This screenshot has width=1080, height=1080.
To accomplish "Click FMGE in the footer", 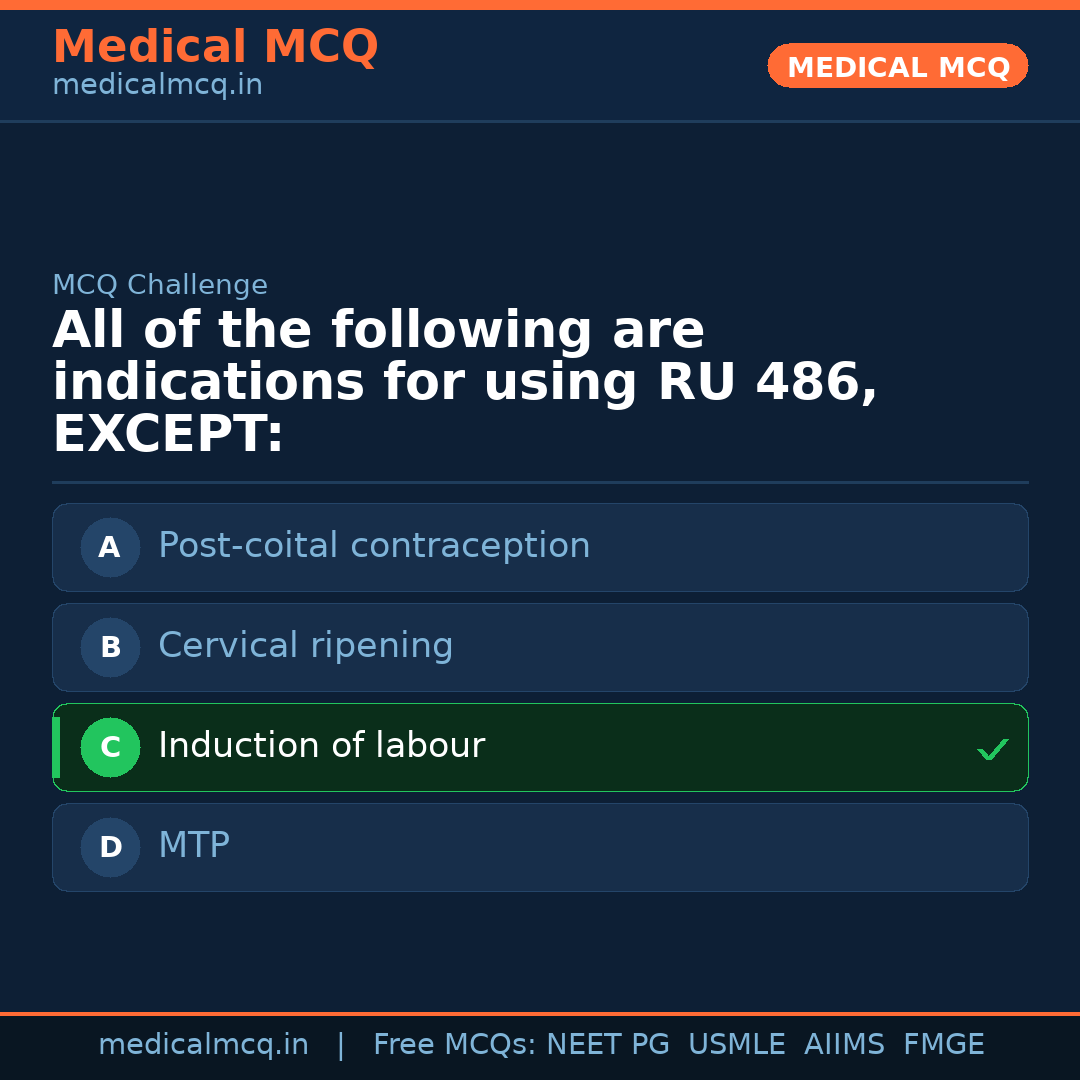I will (943, 1045).
